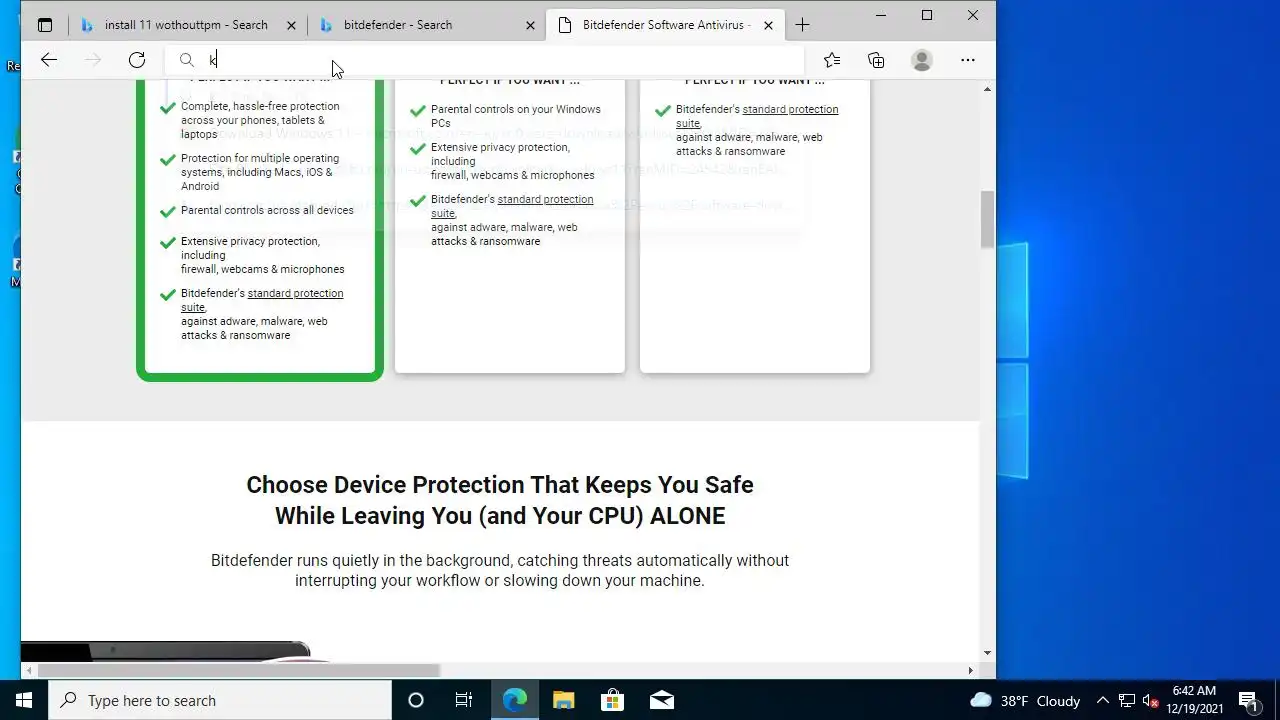Click 'Parental controls on your Windows PCs' text
This screenshot has width=1280, height=720.
pyautogui.click(x=516, y=116)
